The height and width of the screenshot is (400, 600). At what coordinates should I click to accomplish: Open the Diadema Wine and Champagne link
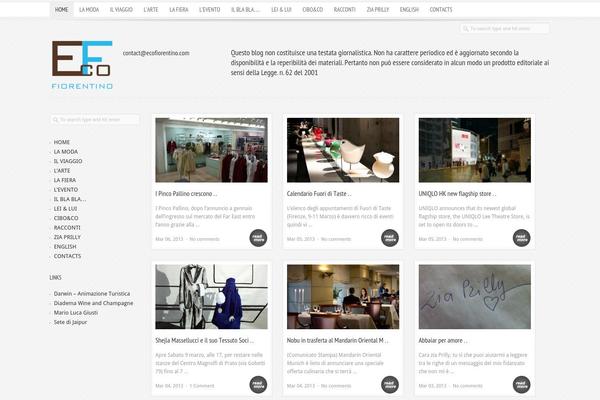(x=93, y=303)
